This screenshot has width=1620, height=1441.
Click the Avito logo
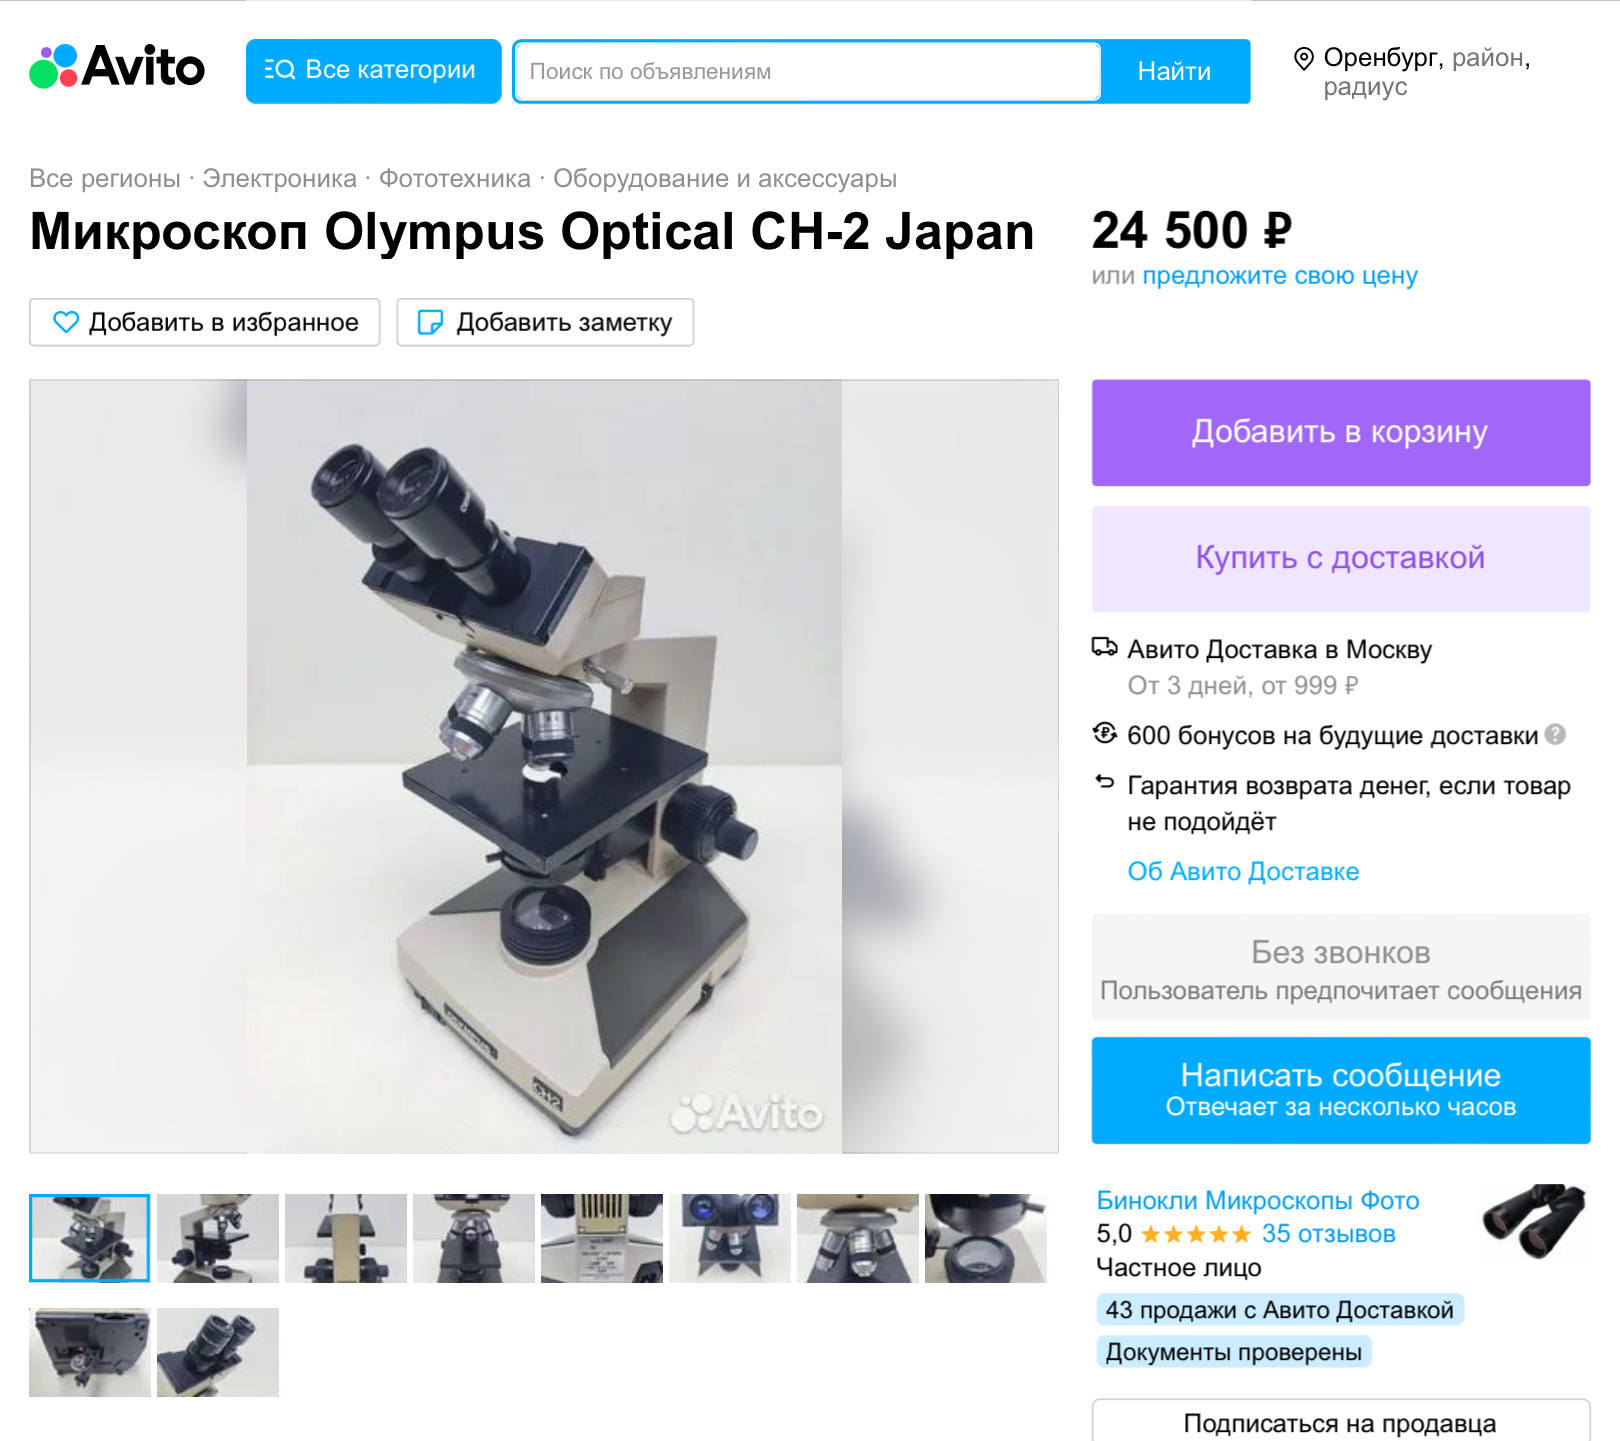(x=117, y=67)
